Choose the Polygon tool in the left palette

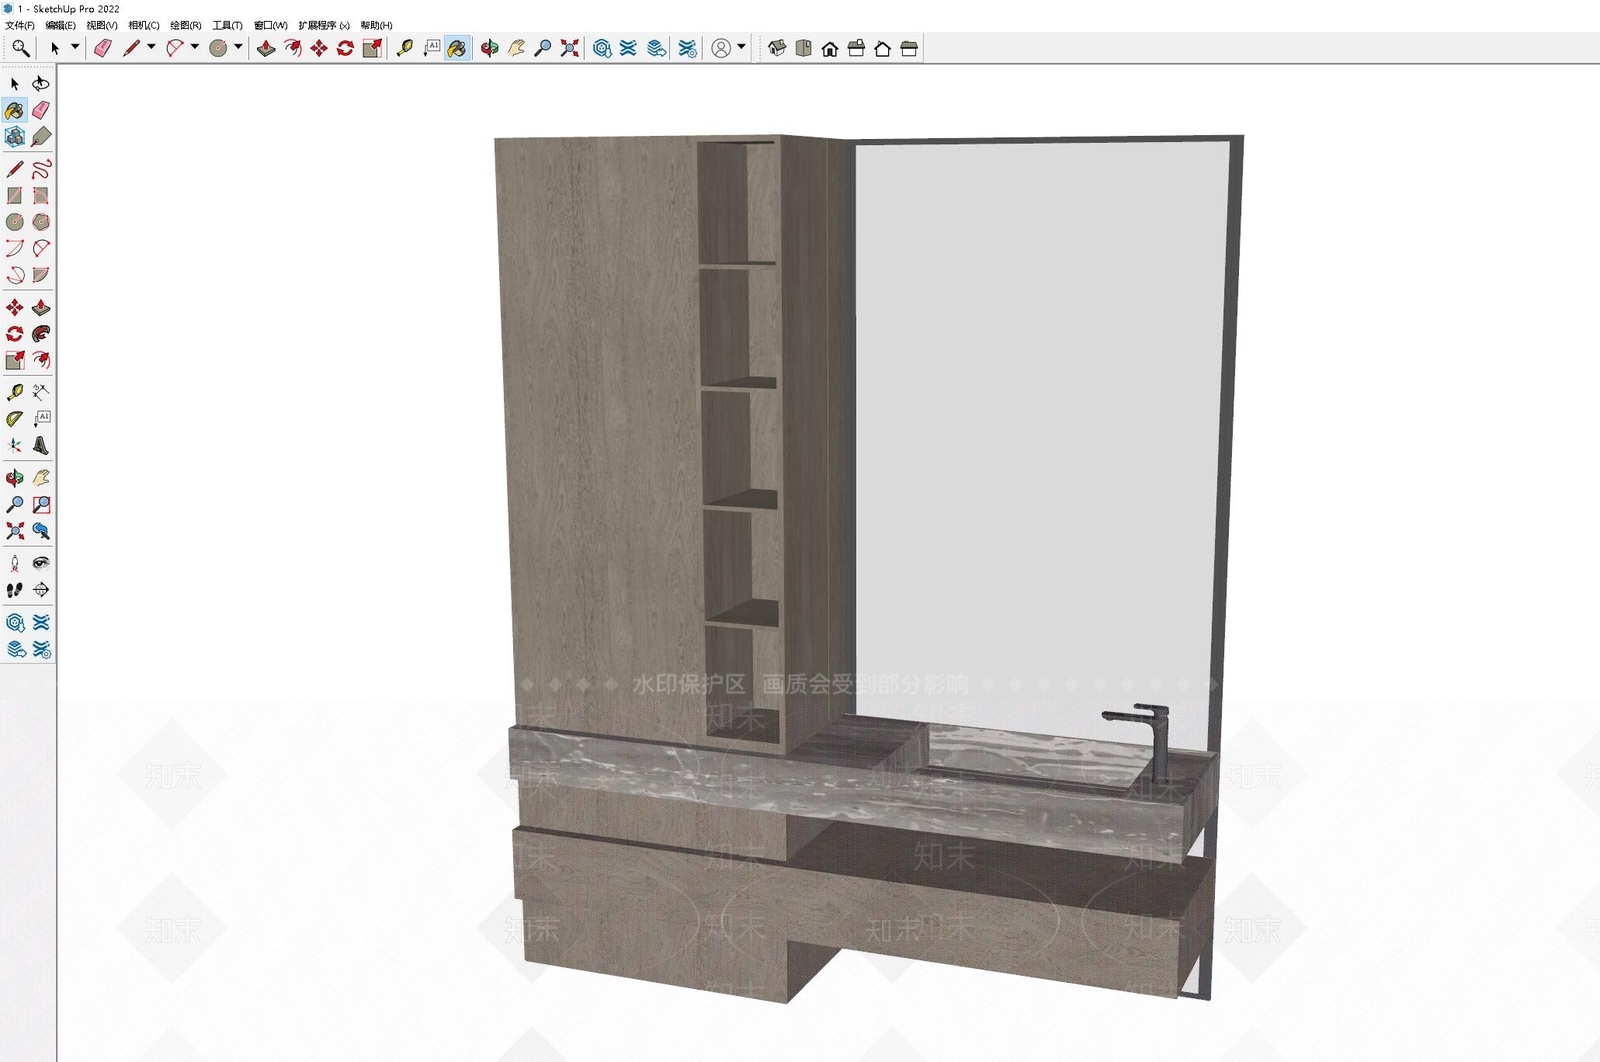41,222
